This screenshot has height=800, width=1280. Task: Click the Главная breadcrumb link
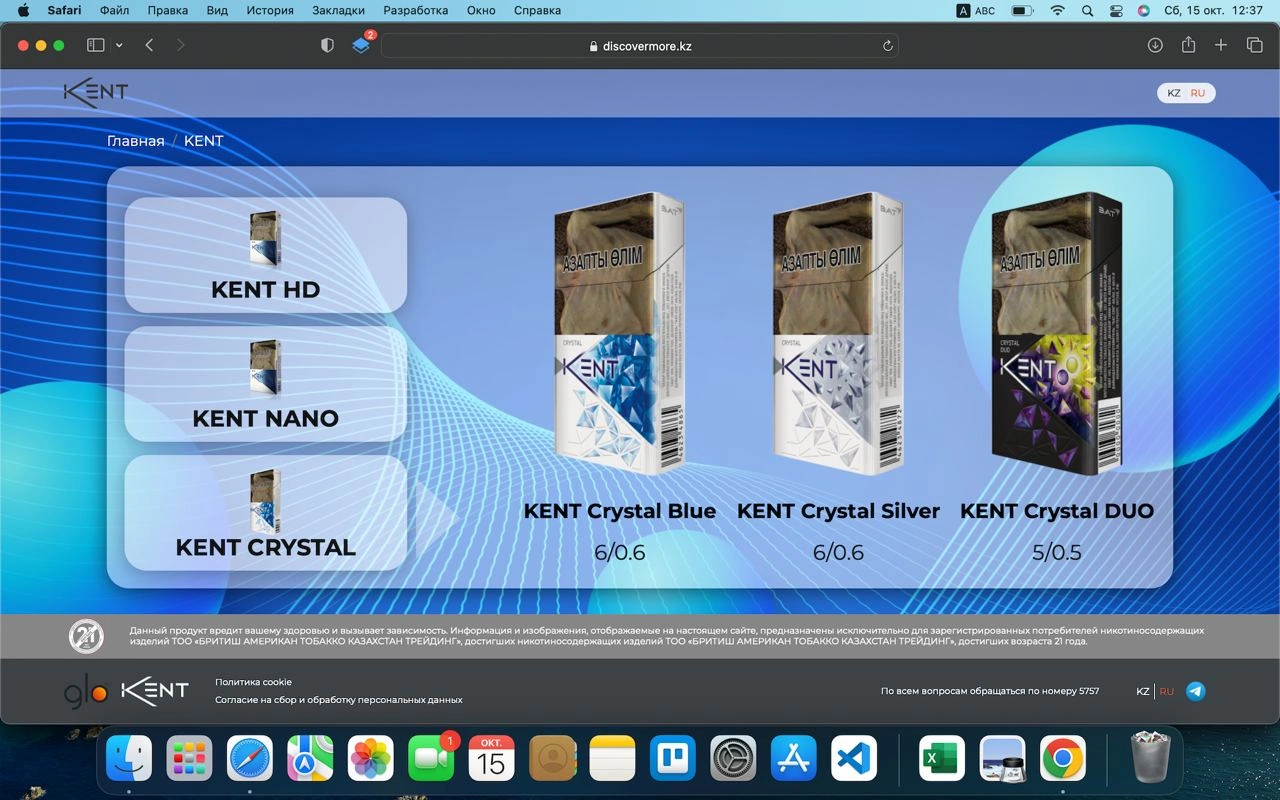coord(135,141)
